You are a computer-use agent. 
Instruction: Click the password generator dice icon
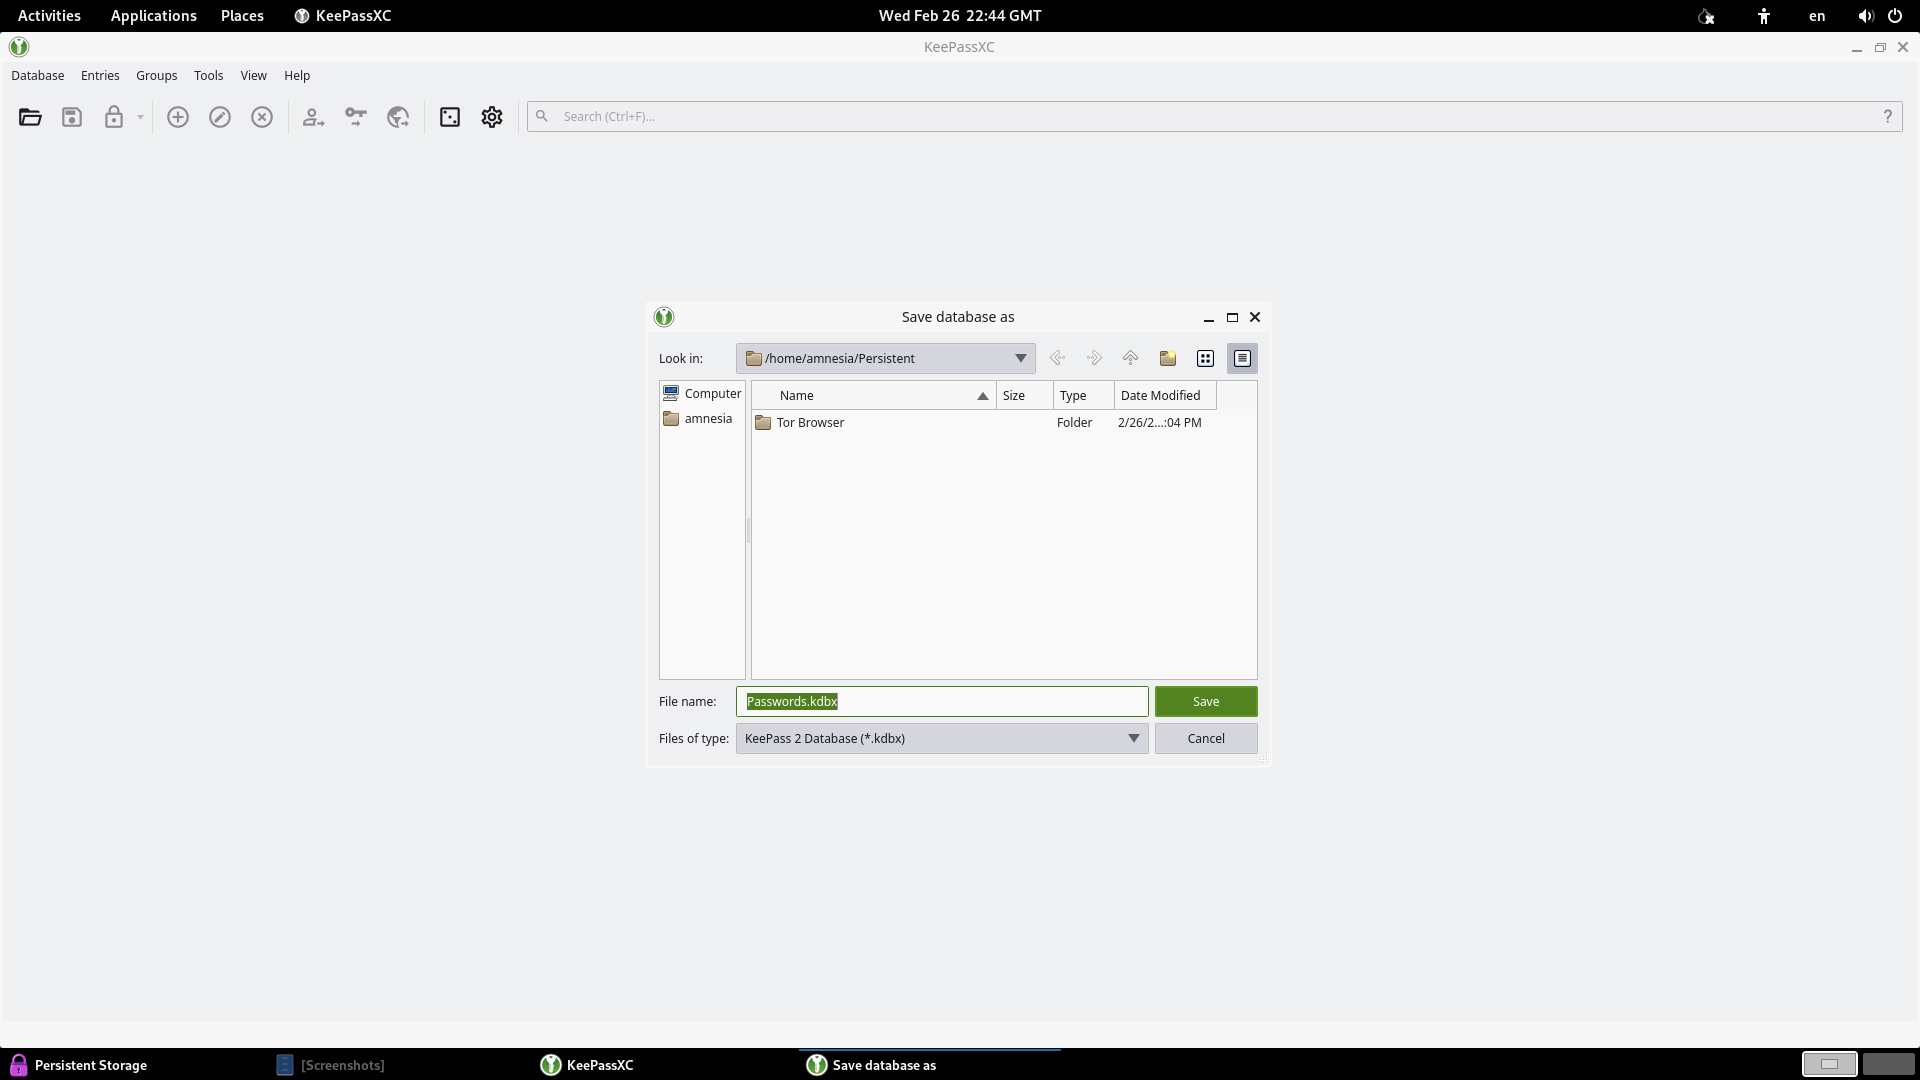[450, 117]
